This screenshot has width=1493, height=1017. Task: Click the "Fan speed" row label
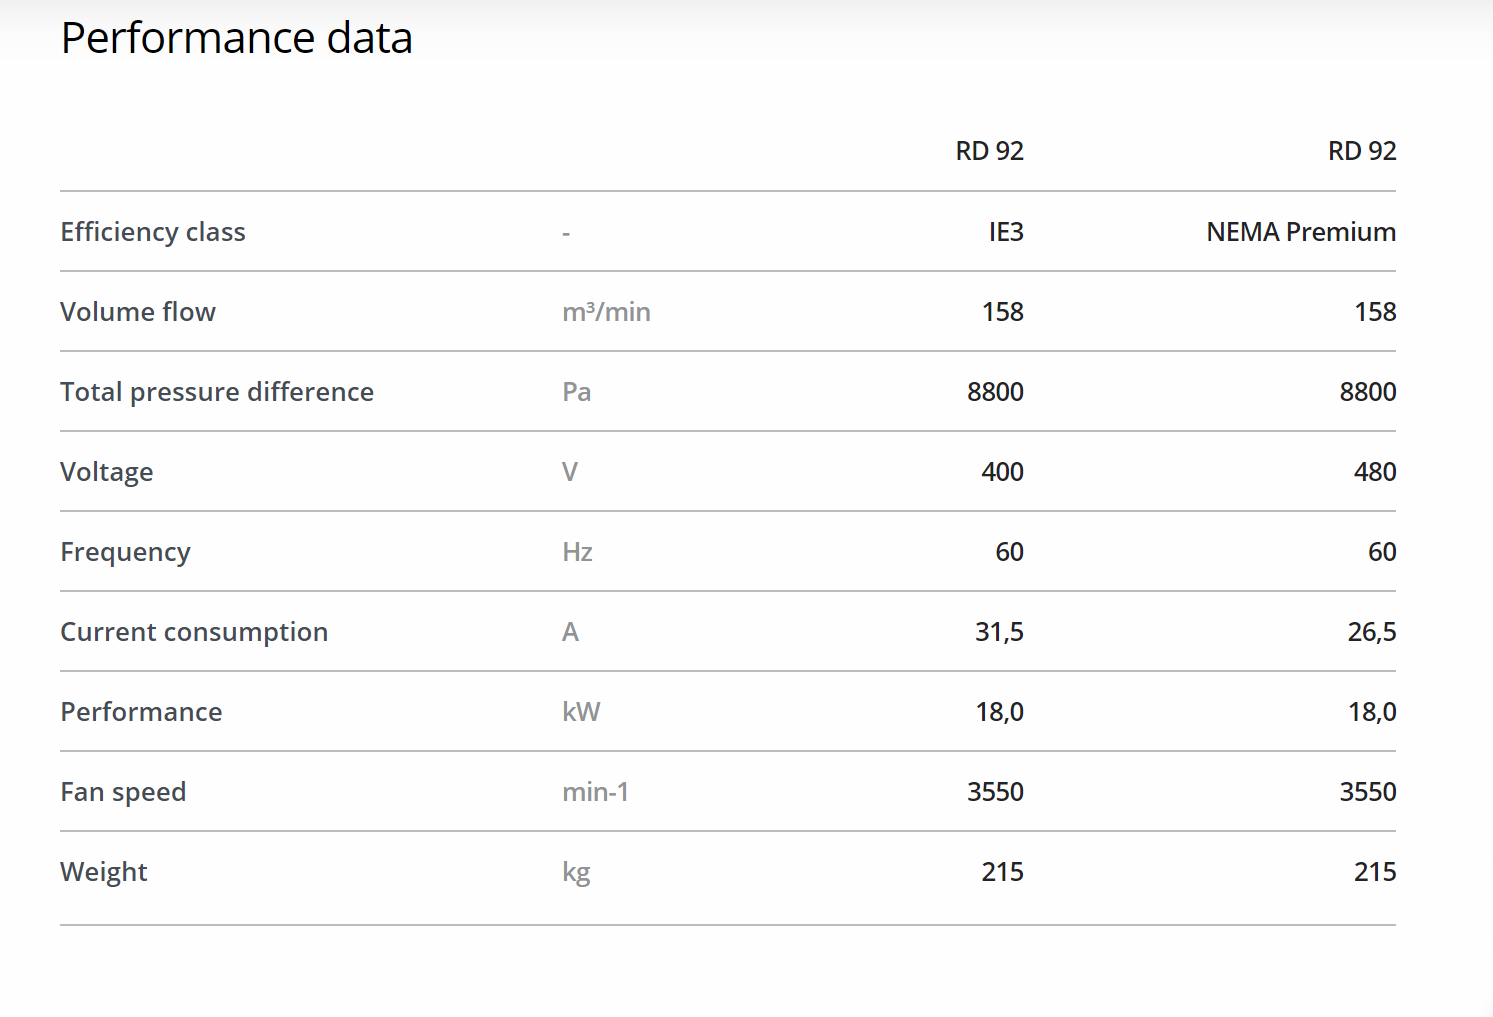[x=123, y=792]
